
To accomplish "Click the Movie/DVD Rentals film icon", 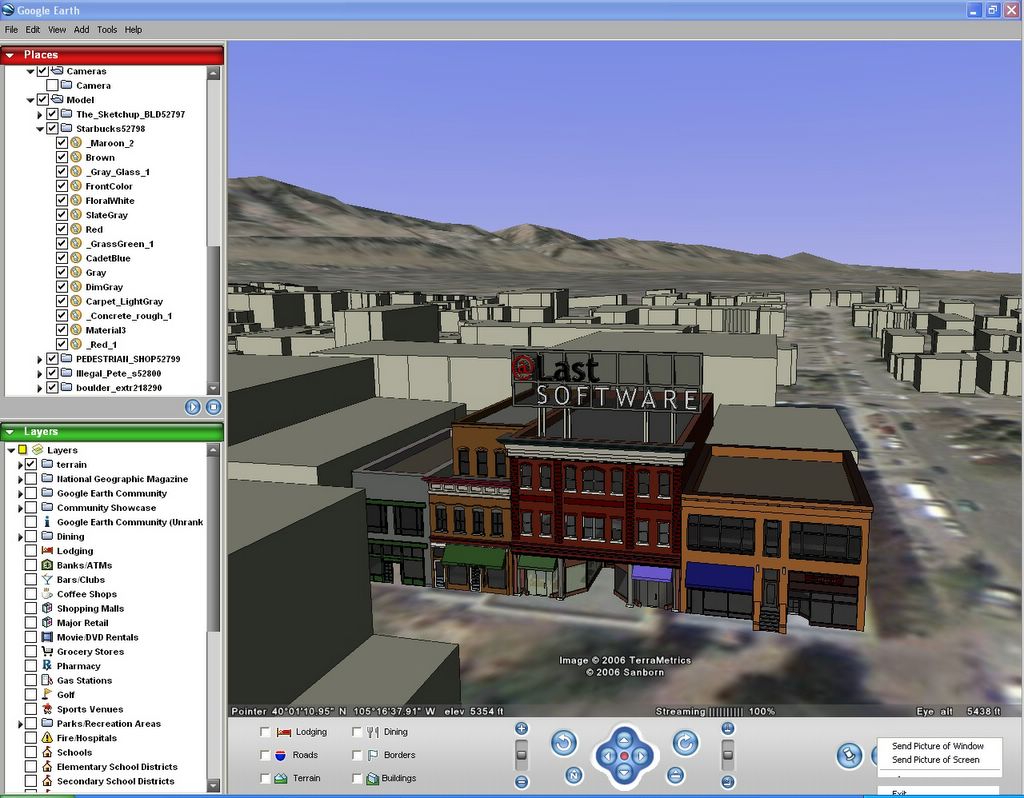I will (x=47, y=637).
